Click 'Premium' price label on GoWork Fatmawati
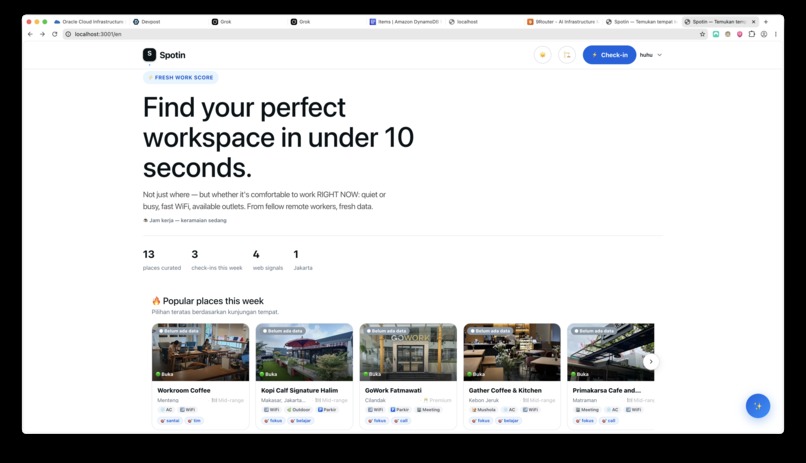The image size is (806, 463). (437, 400)
